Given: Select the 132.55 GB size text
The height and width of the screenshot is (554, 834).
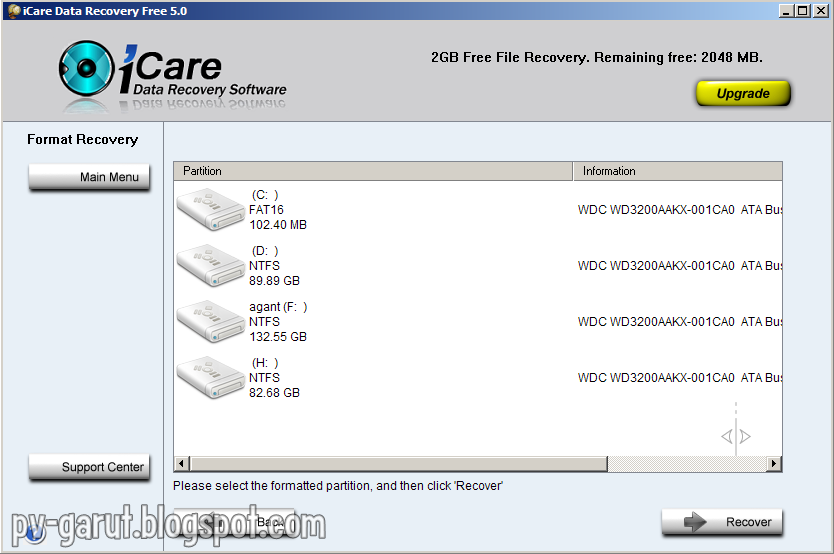Looking at the screenshot, I should [x=278, y=337].
